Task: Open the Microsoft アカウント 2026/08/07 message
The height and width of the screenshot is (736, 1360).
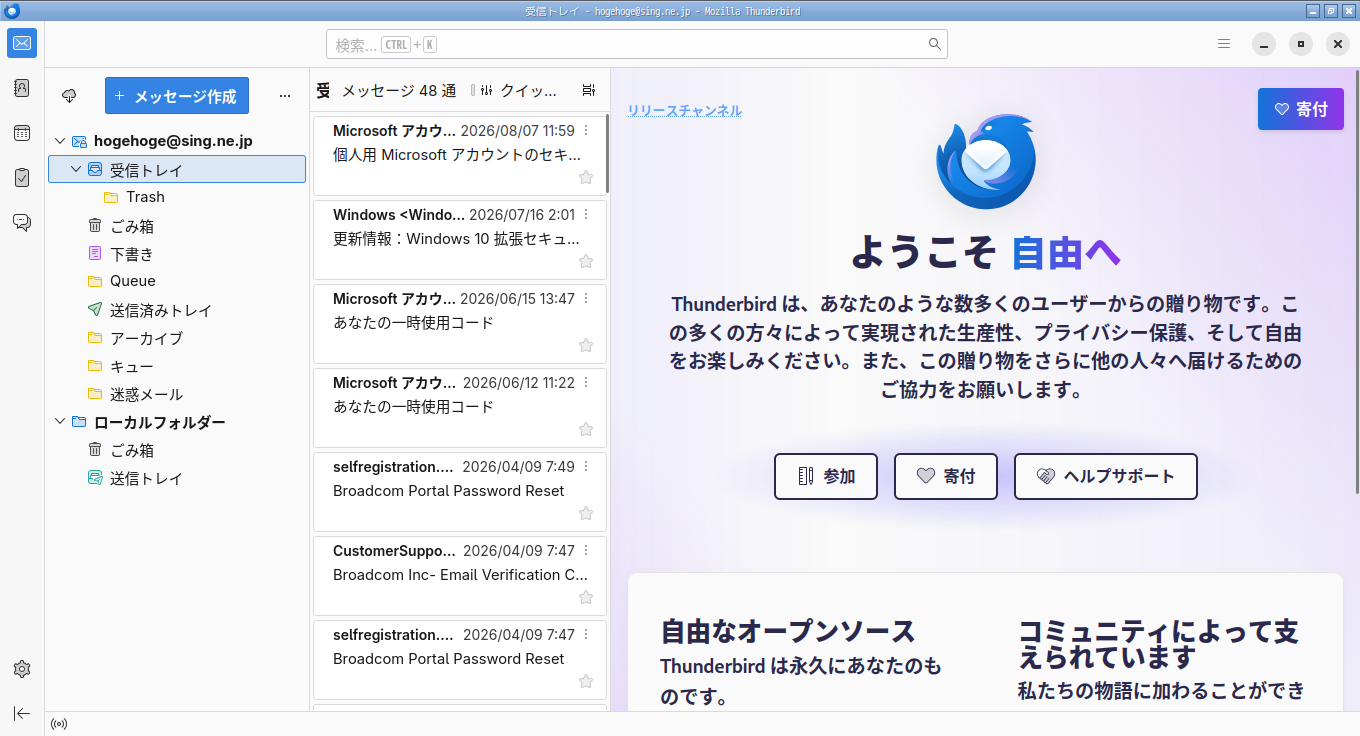Action: [460, 155]
